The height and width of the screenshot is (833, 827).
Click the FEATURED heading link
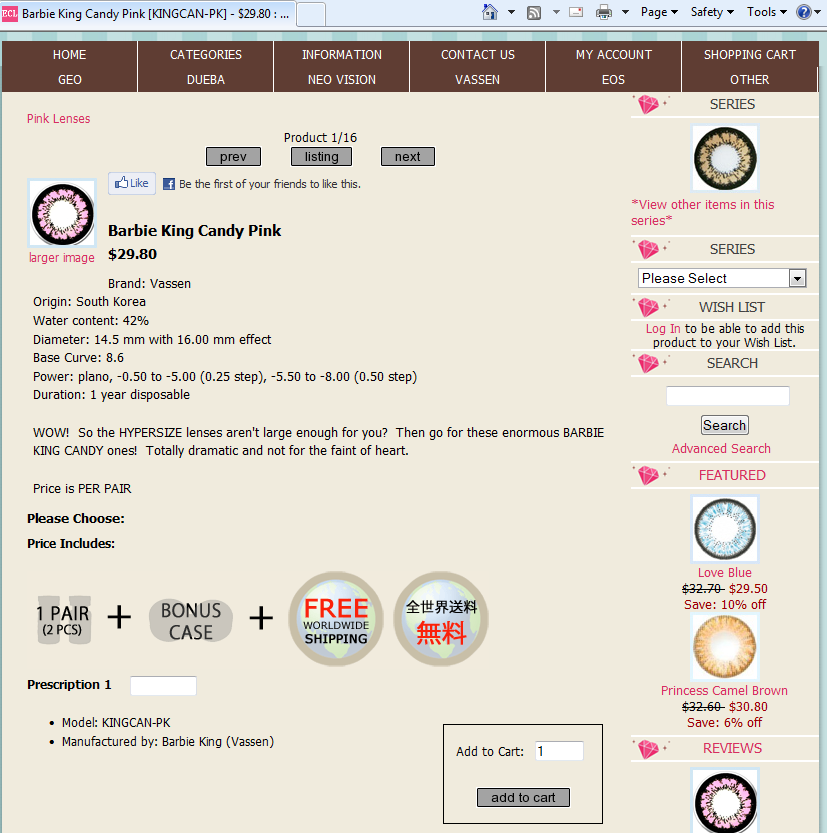click(732, 475)
